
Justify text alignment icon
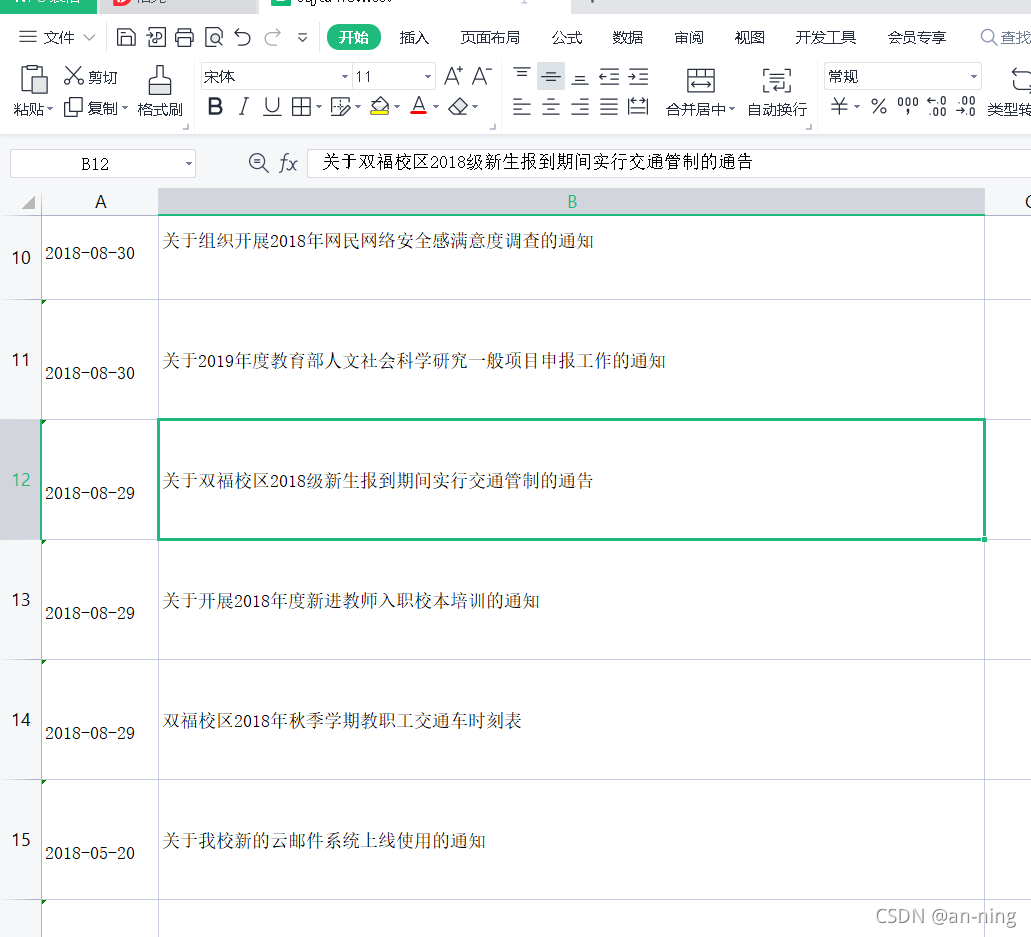609,107
